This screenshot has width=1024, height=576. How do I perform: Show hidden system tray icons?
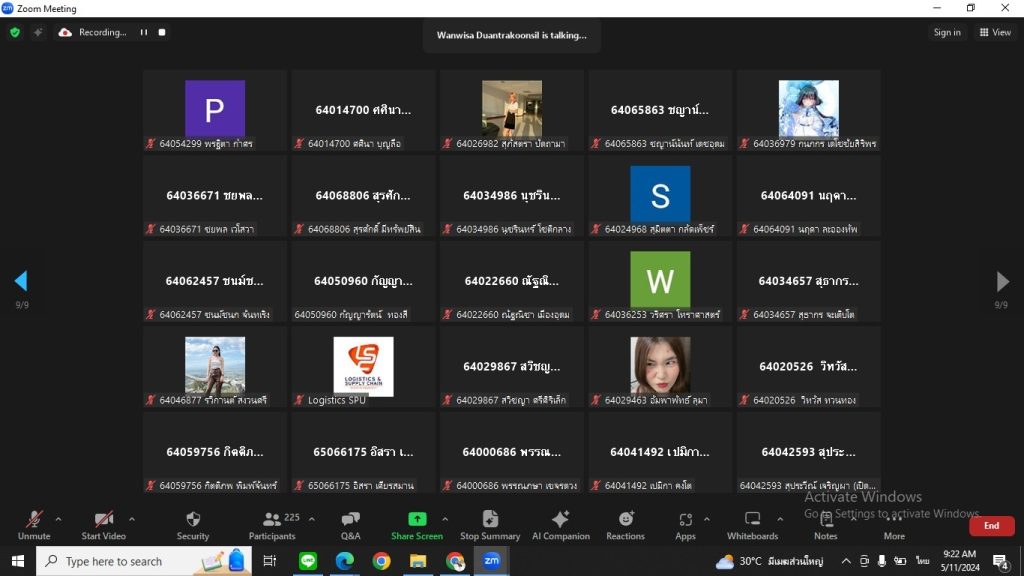(x=846, y=561)
